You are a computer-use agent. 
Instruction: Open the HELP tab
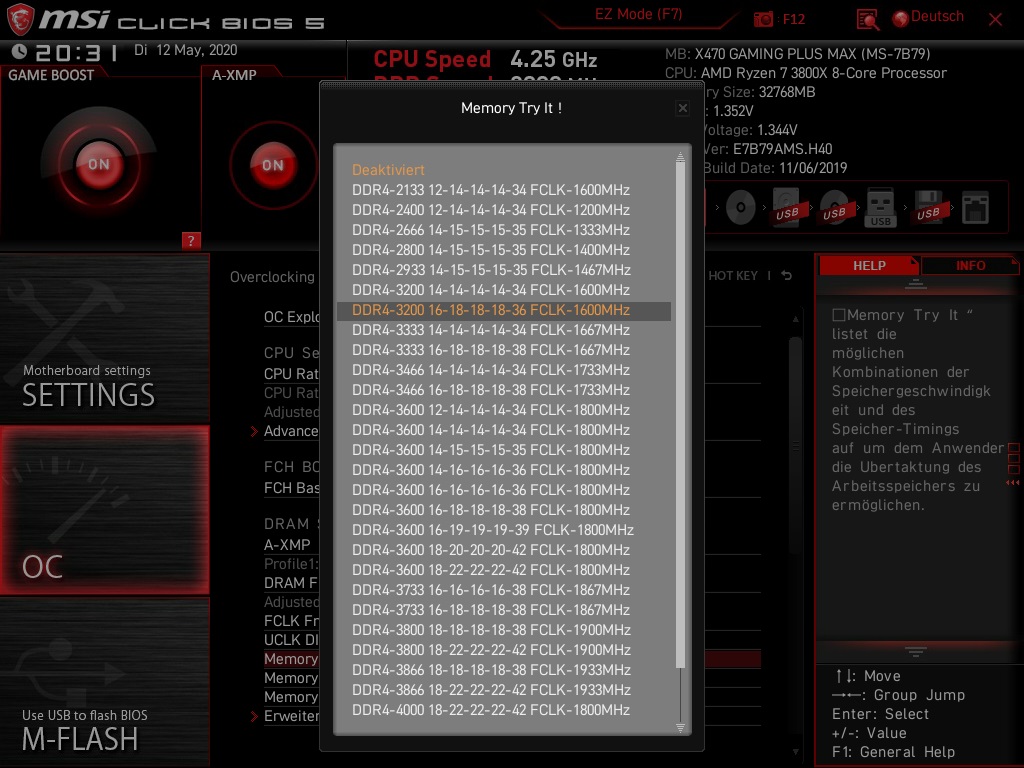868,265
